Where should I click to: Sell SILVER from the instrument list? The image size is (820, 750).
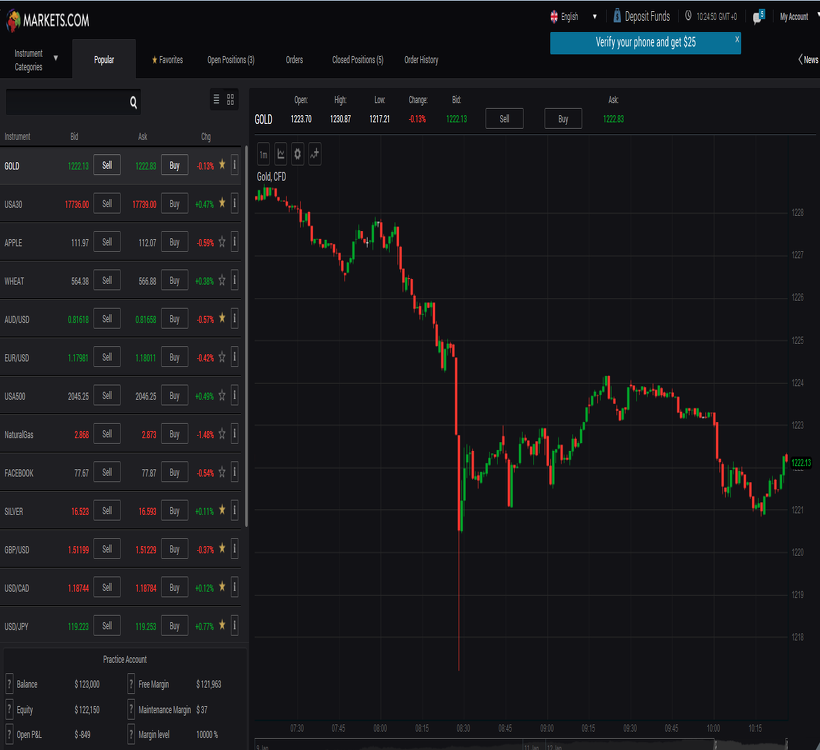click(x=107, y=510)
